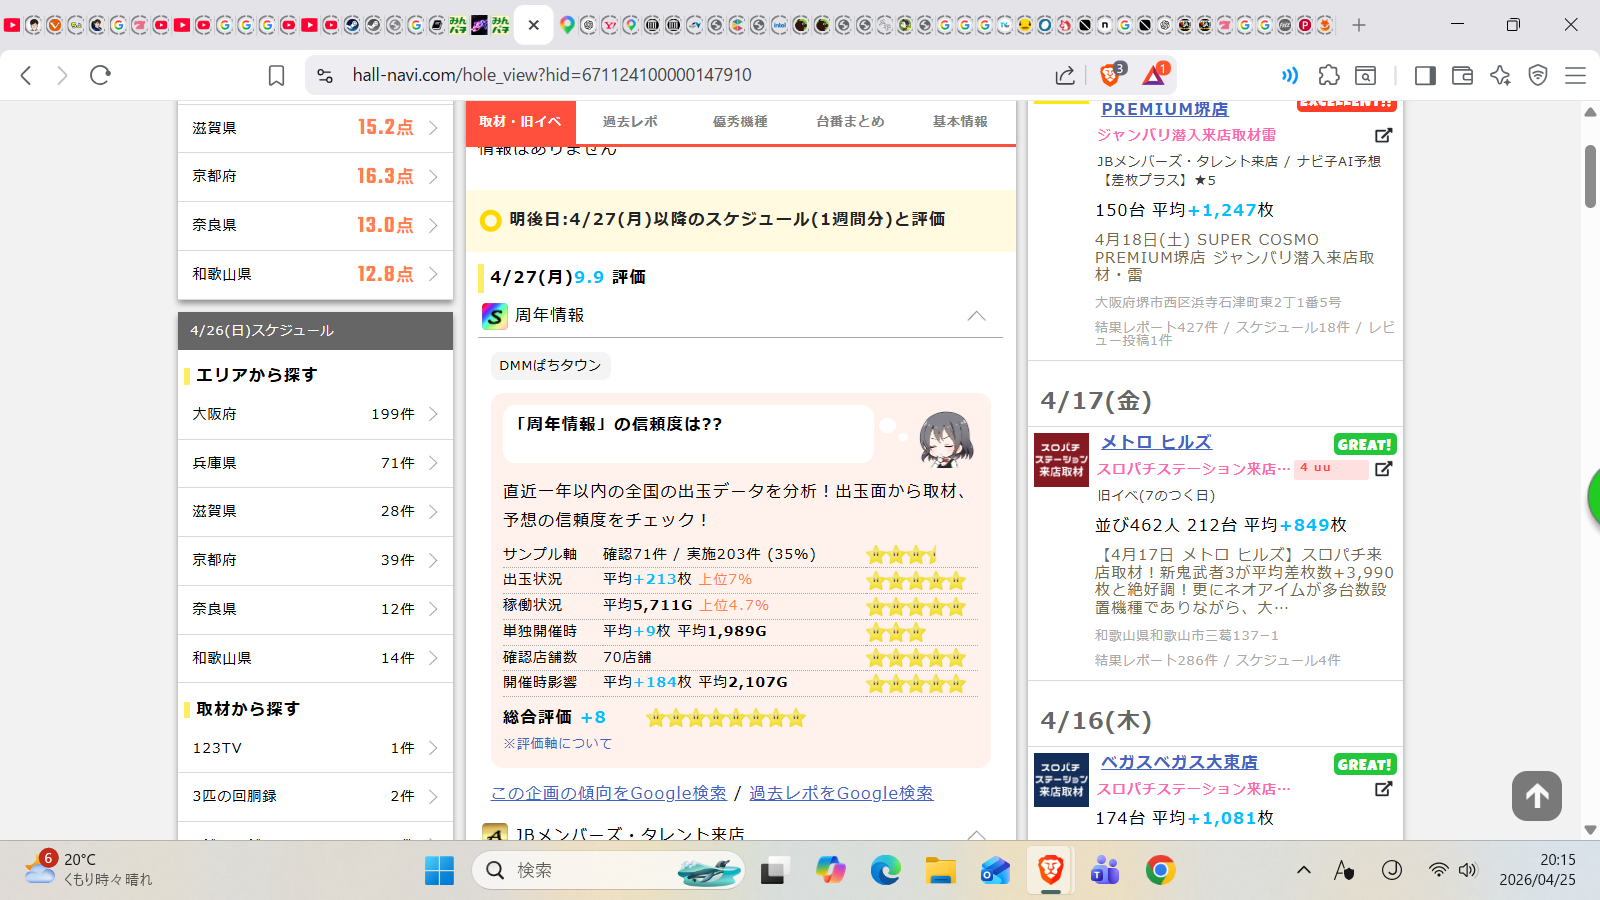Open この企画の傾向をGoogle検索 link

(608, 793)
